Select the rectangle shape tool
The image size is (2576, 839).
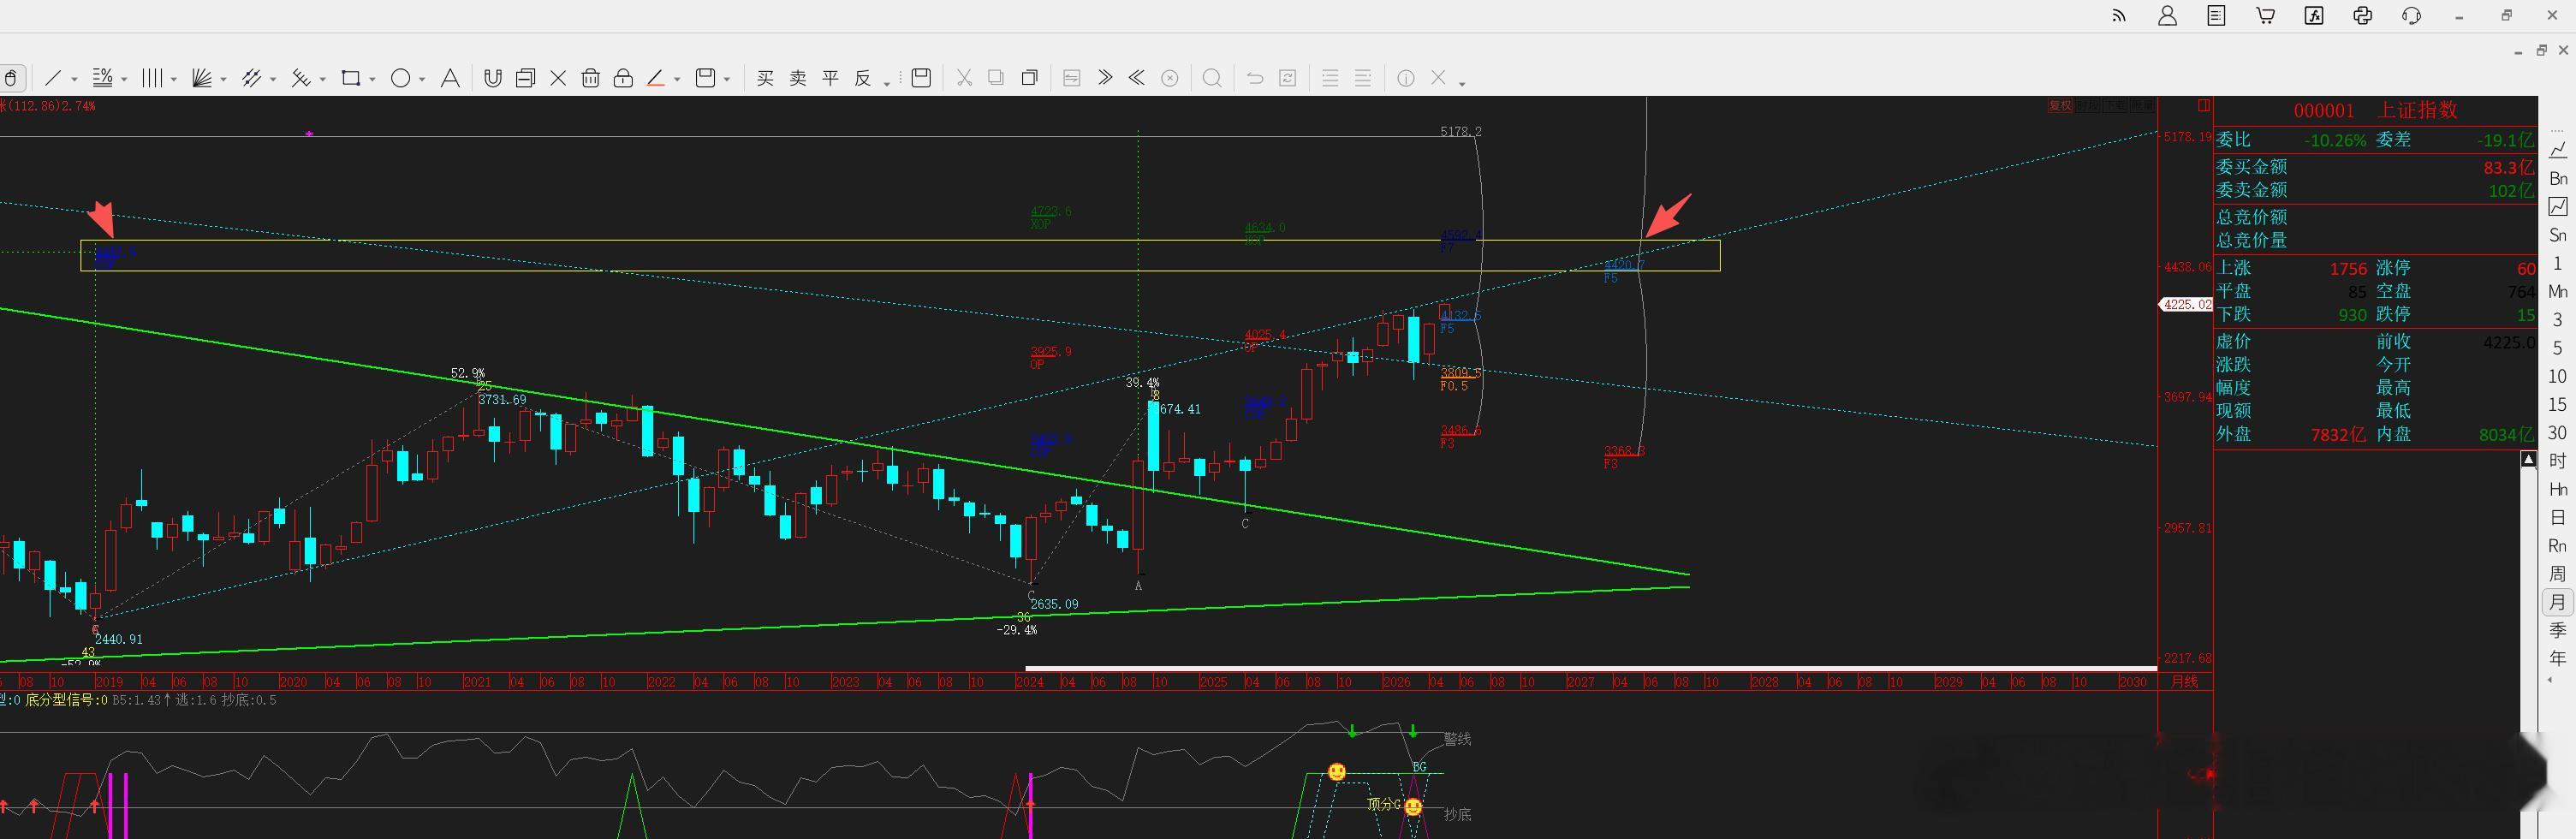click(350, 78)
